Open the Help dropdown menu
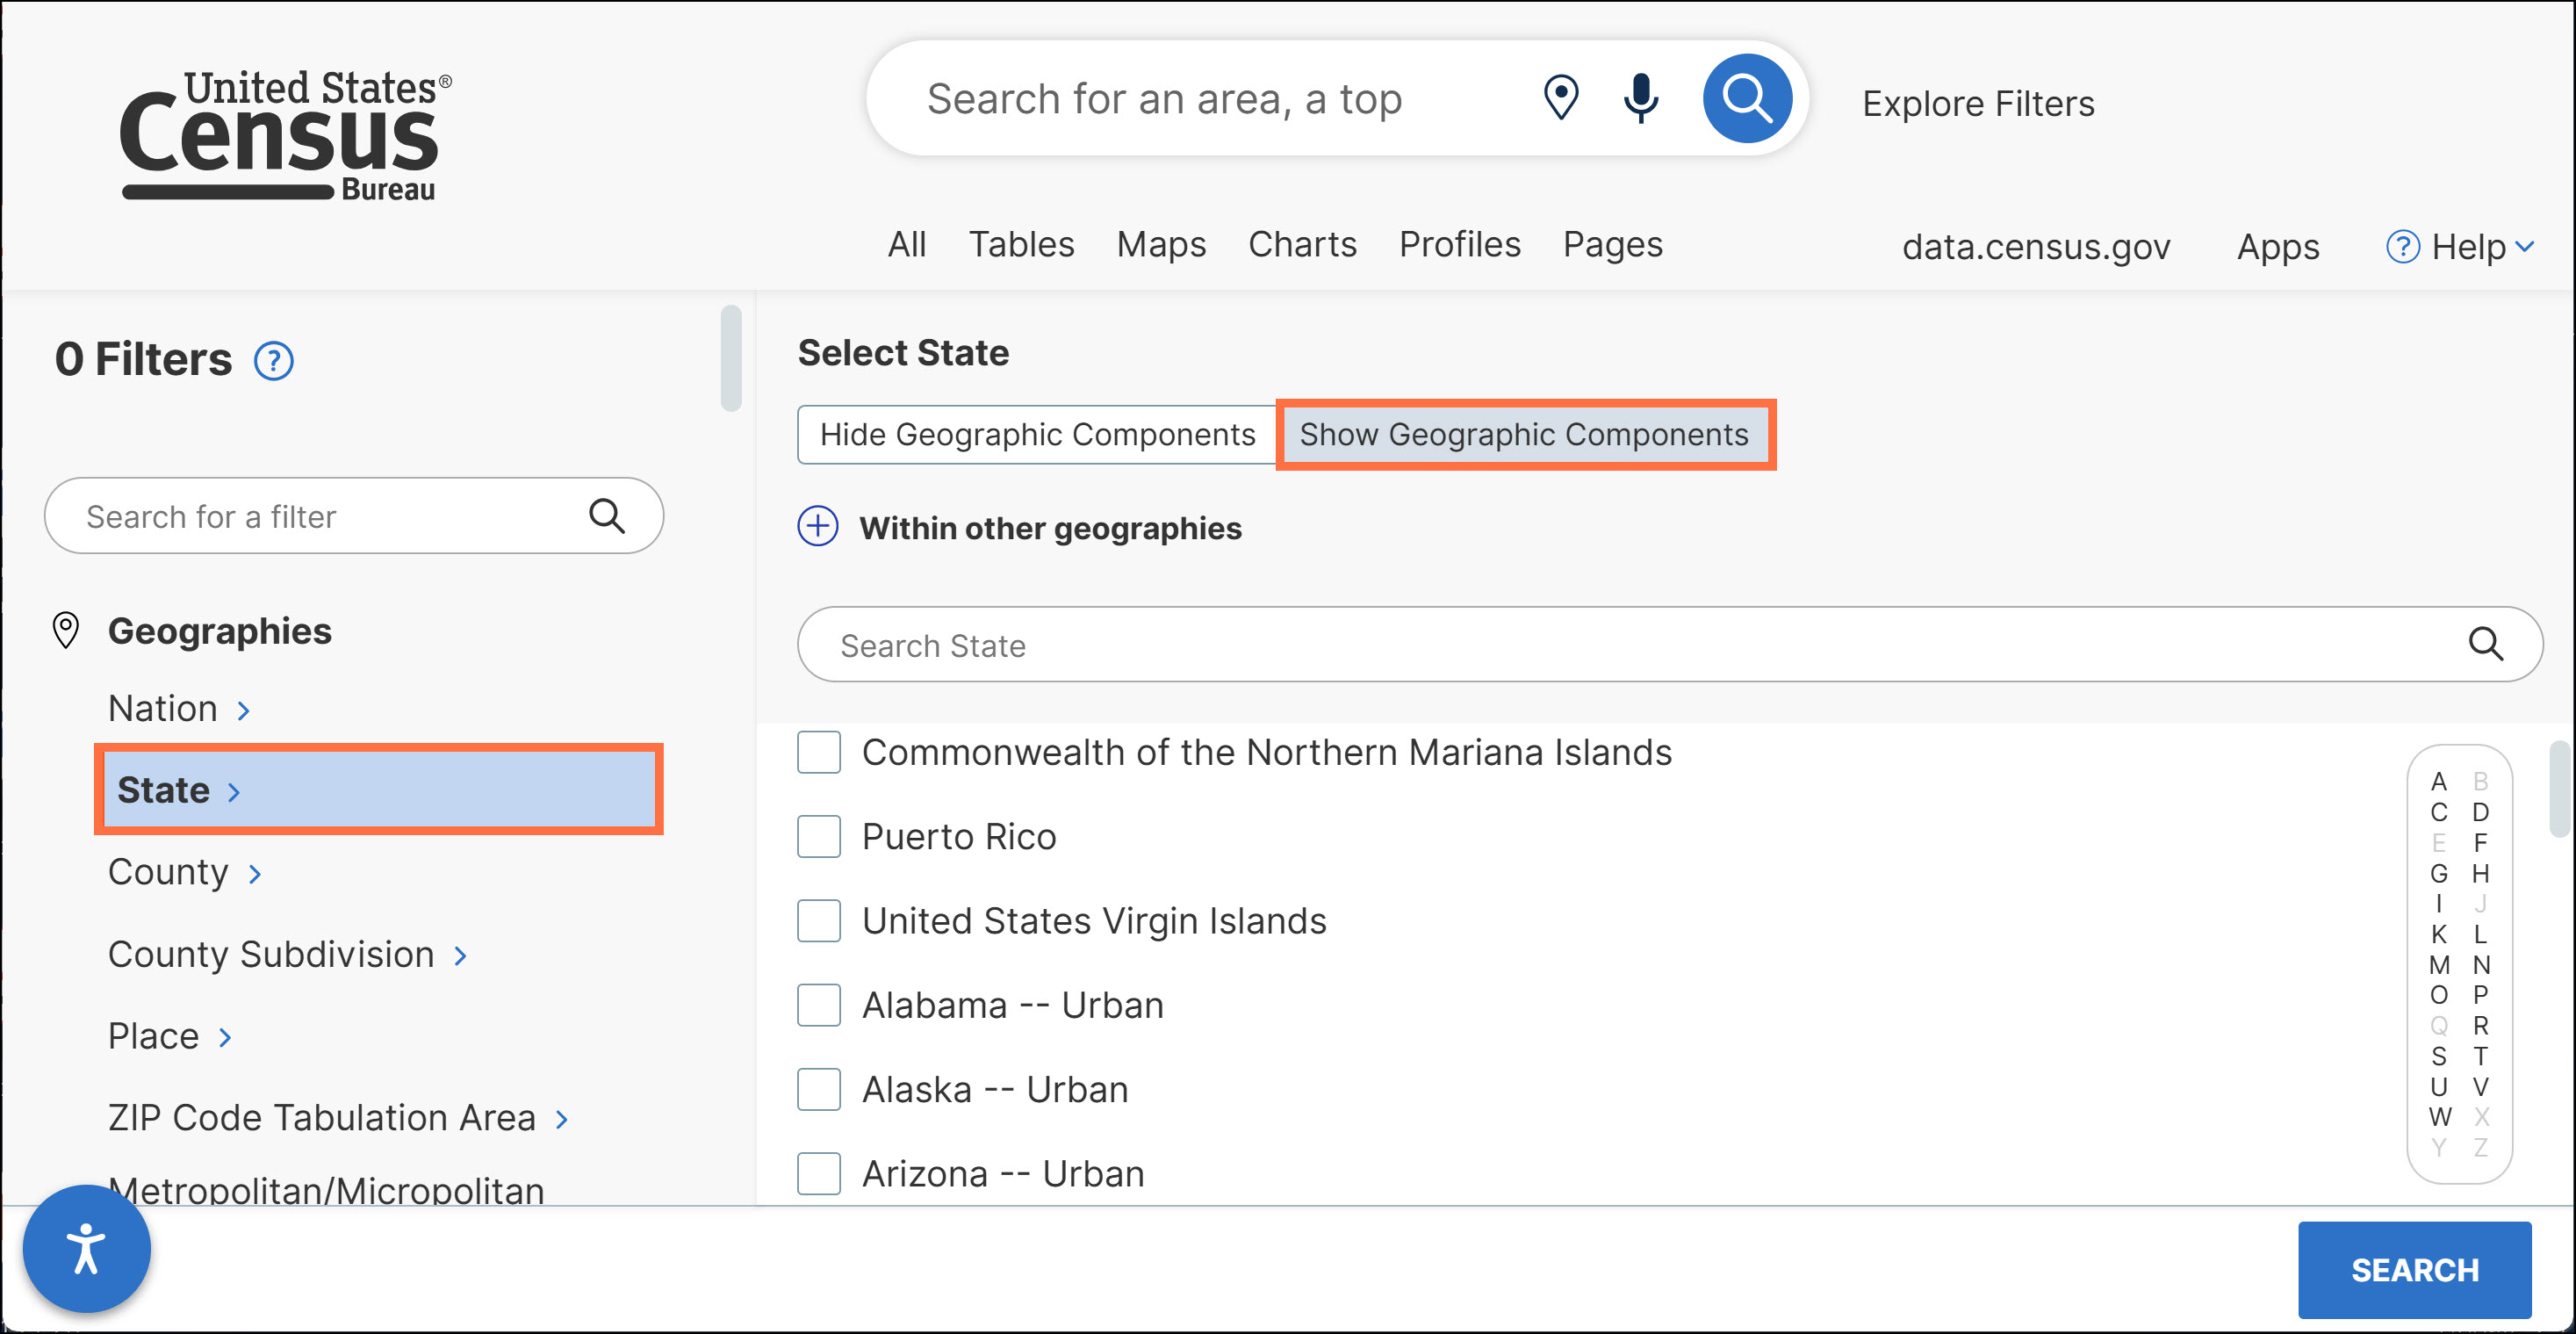This screenshot has height=1334, width=2576. pos(2459,246)
